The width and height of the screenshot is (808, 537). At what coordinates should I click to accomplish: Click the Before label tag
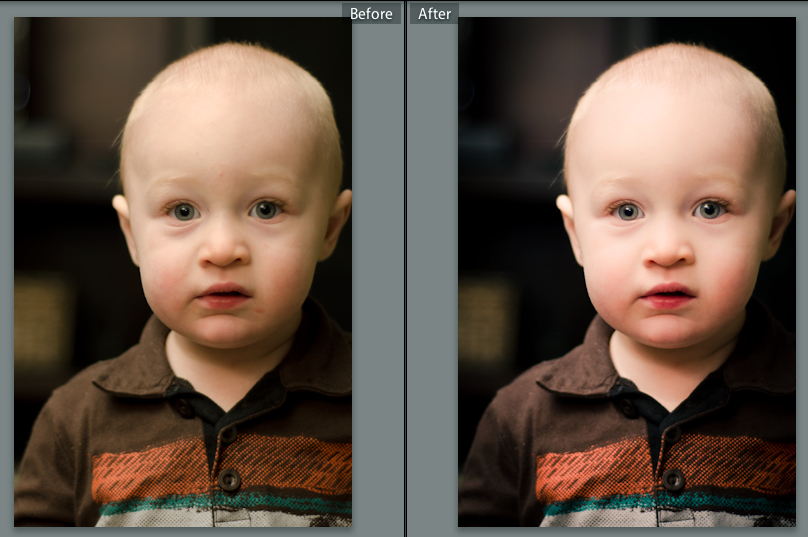point(371,14)
